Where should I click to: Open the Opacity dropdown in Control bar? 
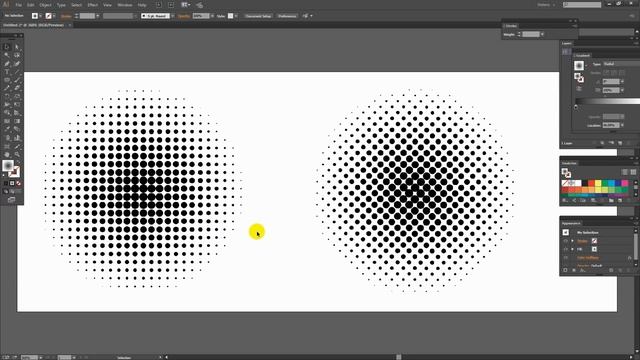coord(212,16)
